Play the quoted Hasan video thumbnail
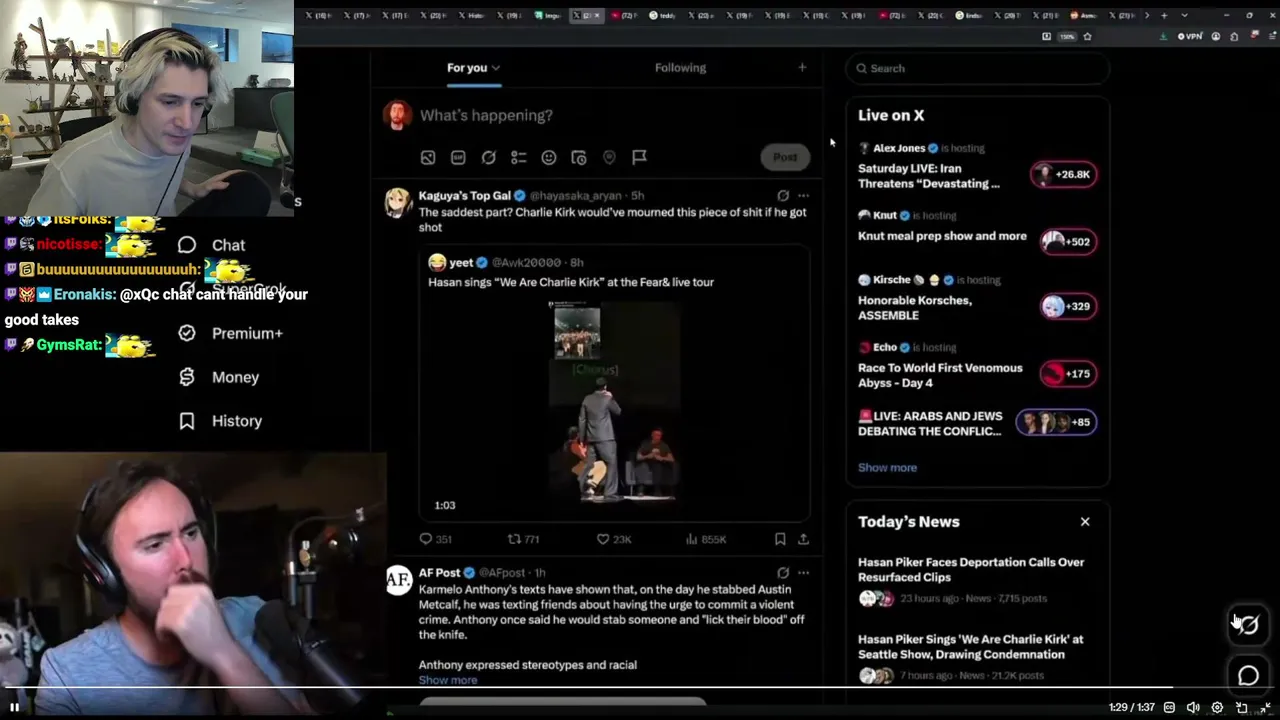The height and width of the screenshot is (720, 1280). pyautogui.click(x=615, y=400)
